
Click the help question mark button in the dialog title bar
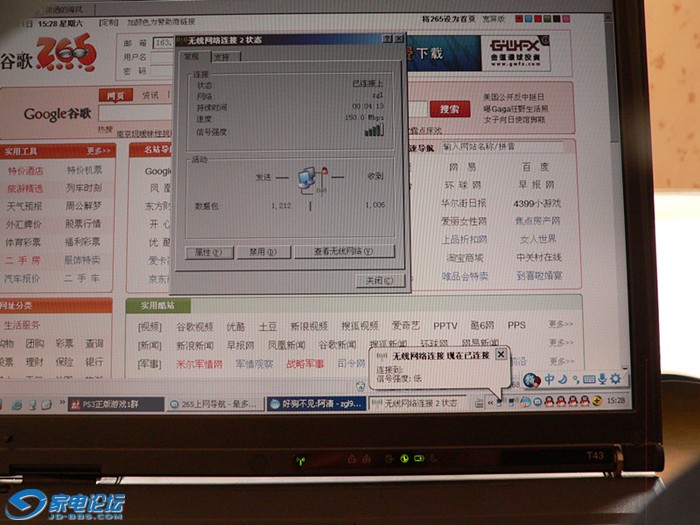pyautogui.click(x=388, y=39)
